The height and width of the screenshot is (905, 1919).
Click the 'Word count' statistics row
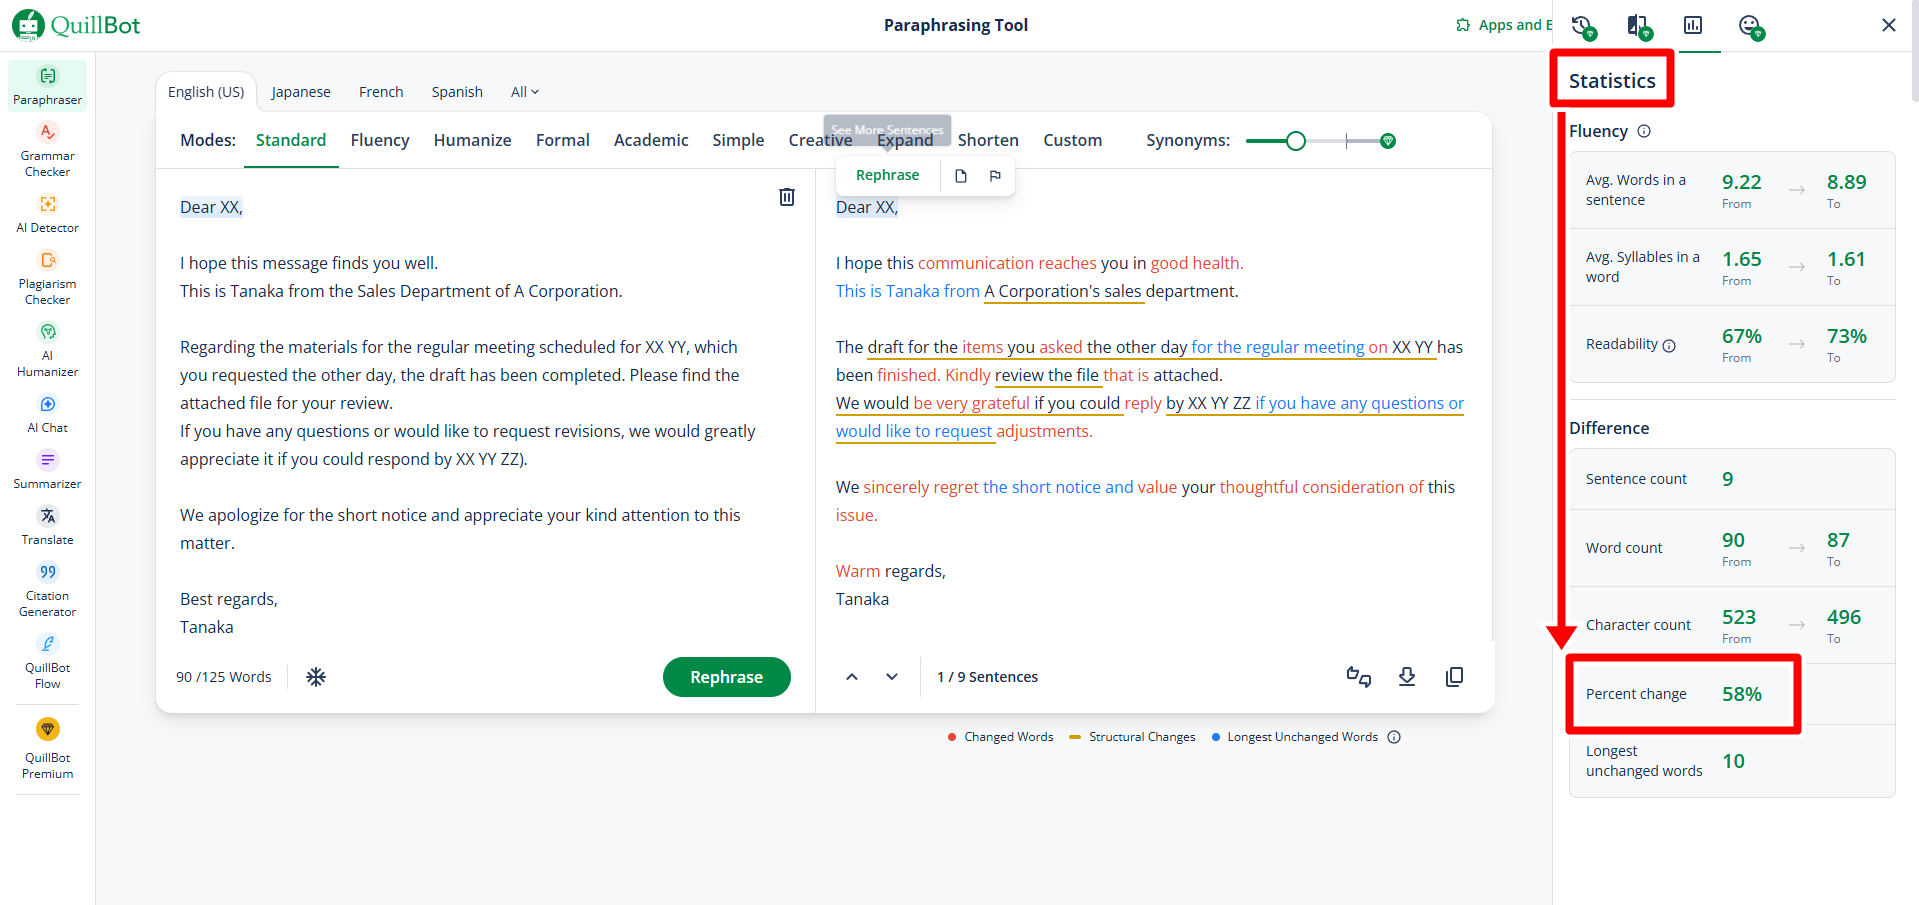pyautogui.click(x=1732, y=548)
